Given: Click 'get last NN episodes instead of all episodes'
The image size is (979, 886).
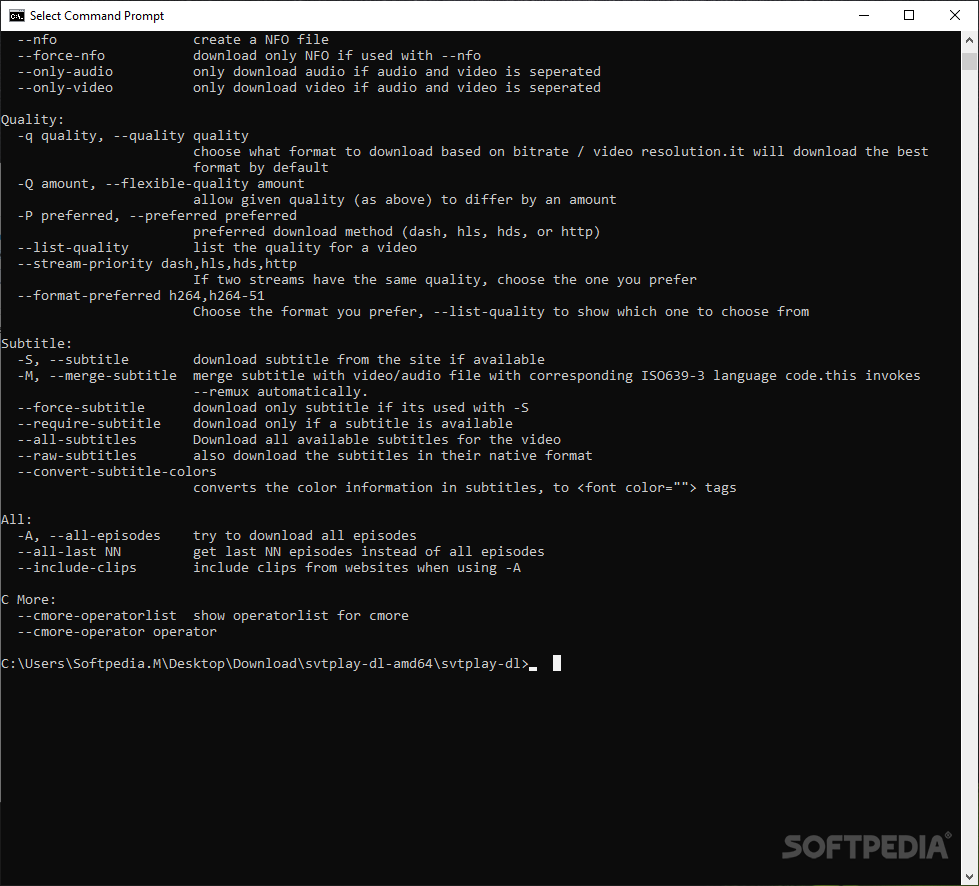Looking at the screenshot, I should click(x=368, y=552).
